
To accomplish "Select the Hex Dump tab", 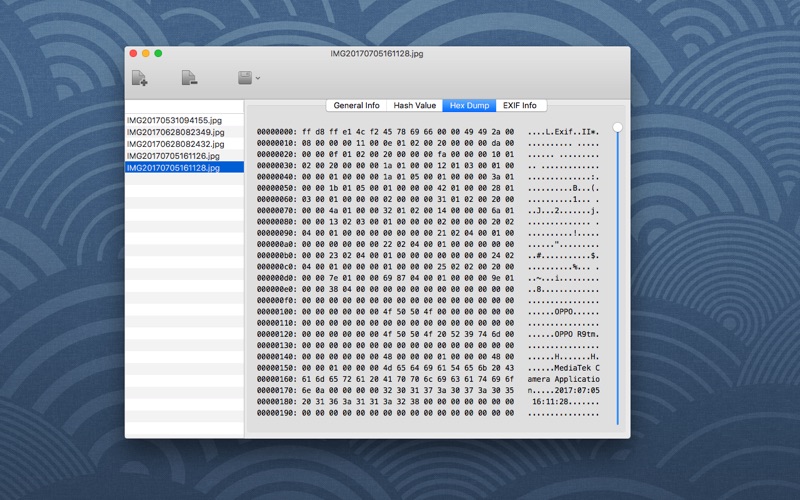I will 469,105.
